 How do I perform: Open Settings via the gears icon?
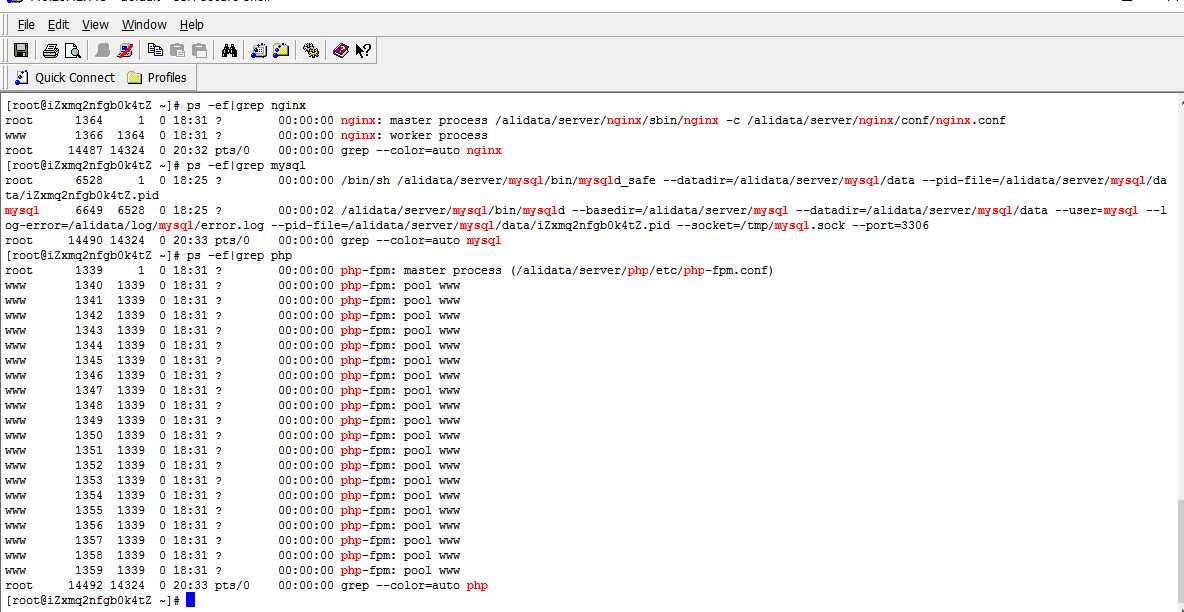click(x=310, y=51)
